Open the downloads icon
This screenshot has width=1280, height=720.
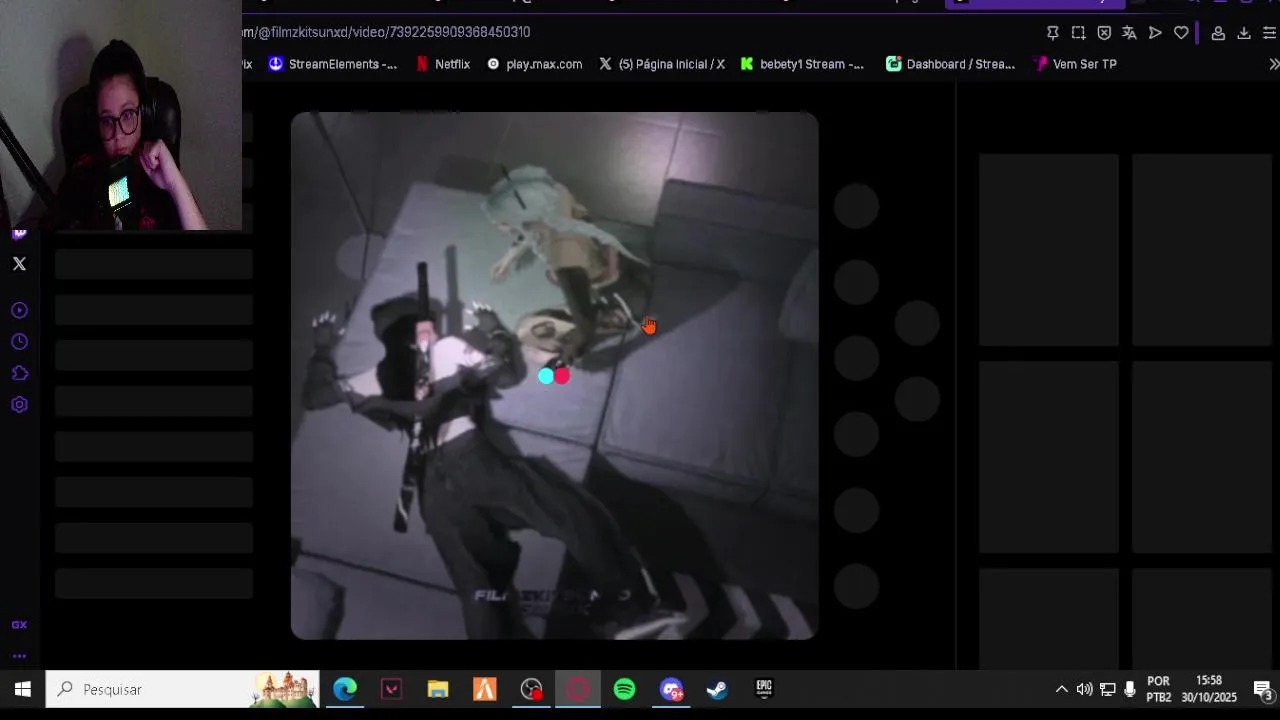click(1244, 33)
